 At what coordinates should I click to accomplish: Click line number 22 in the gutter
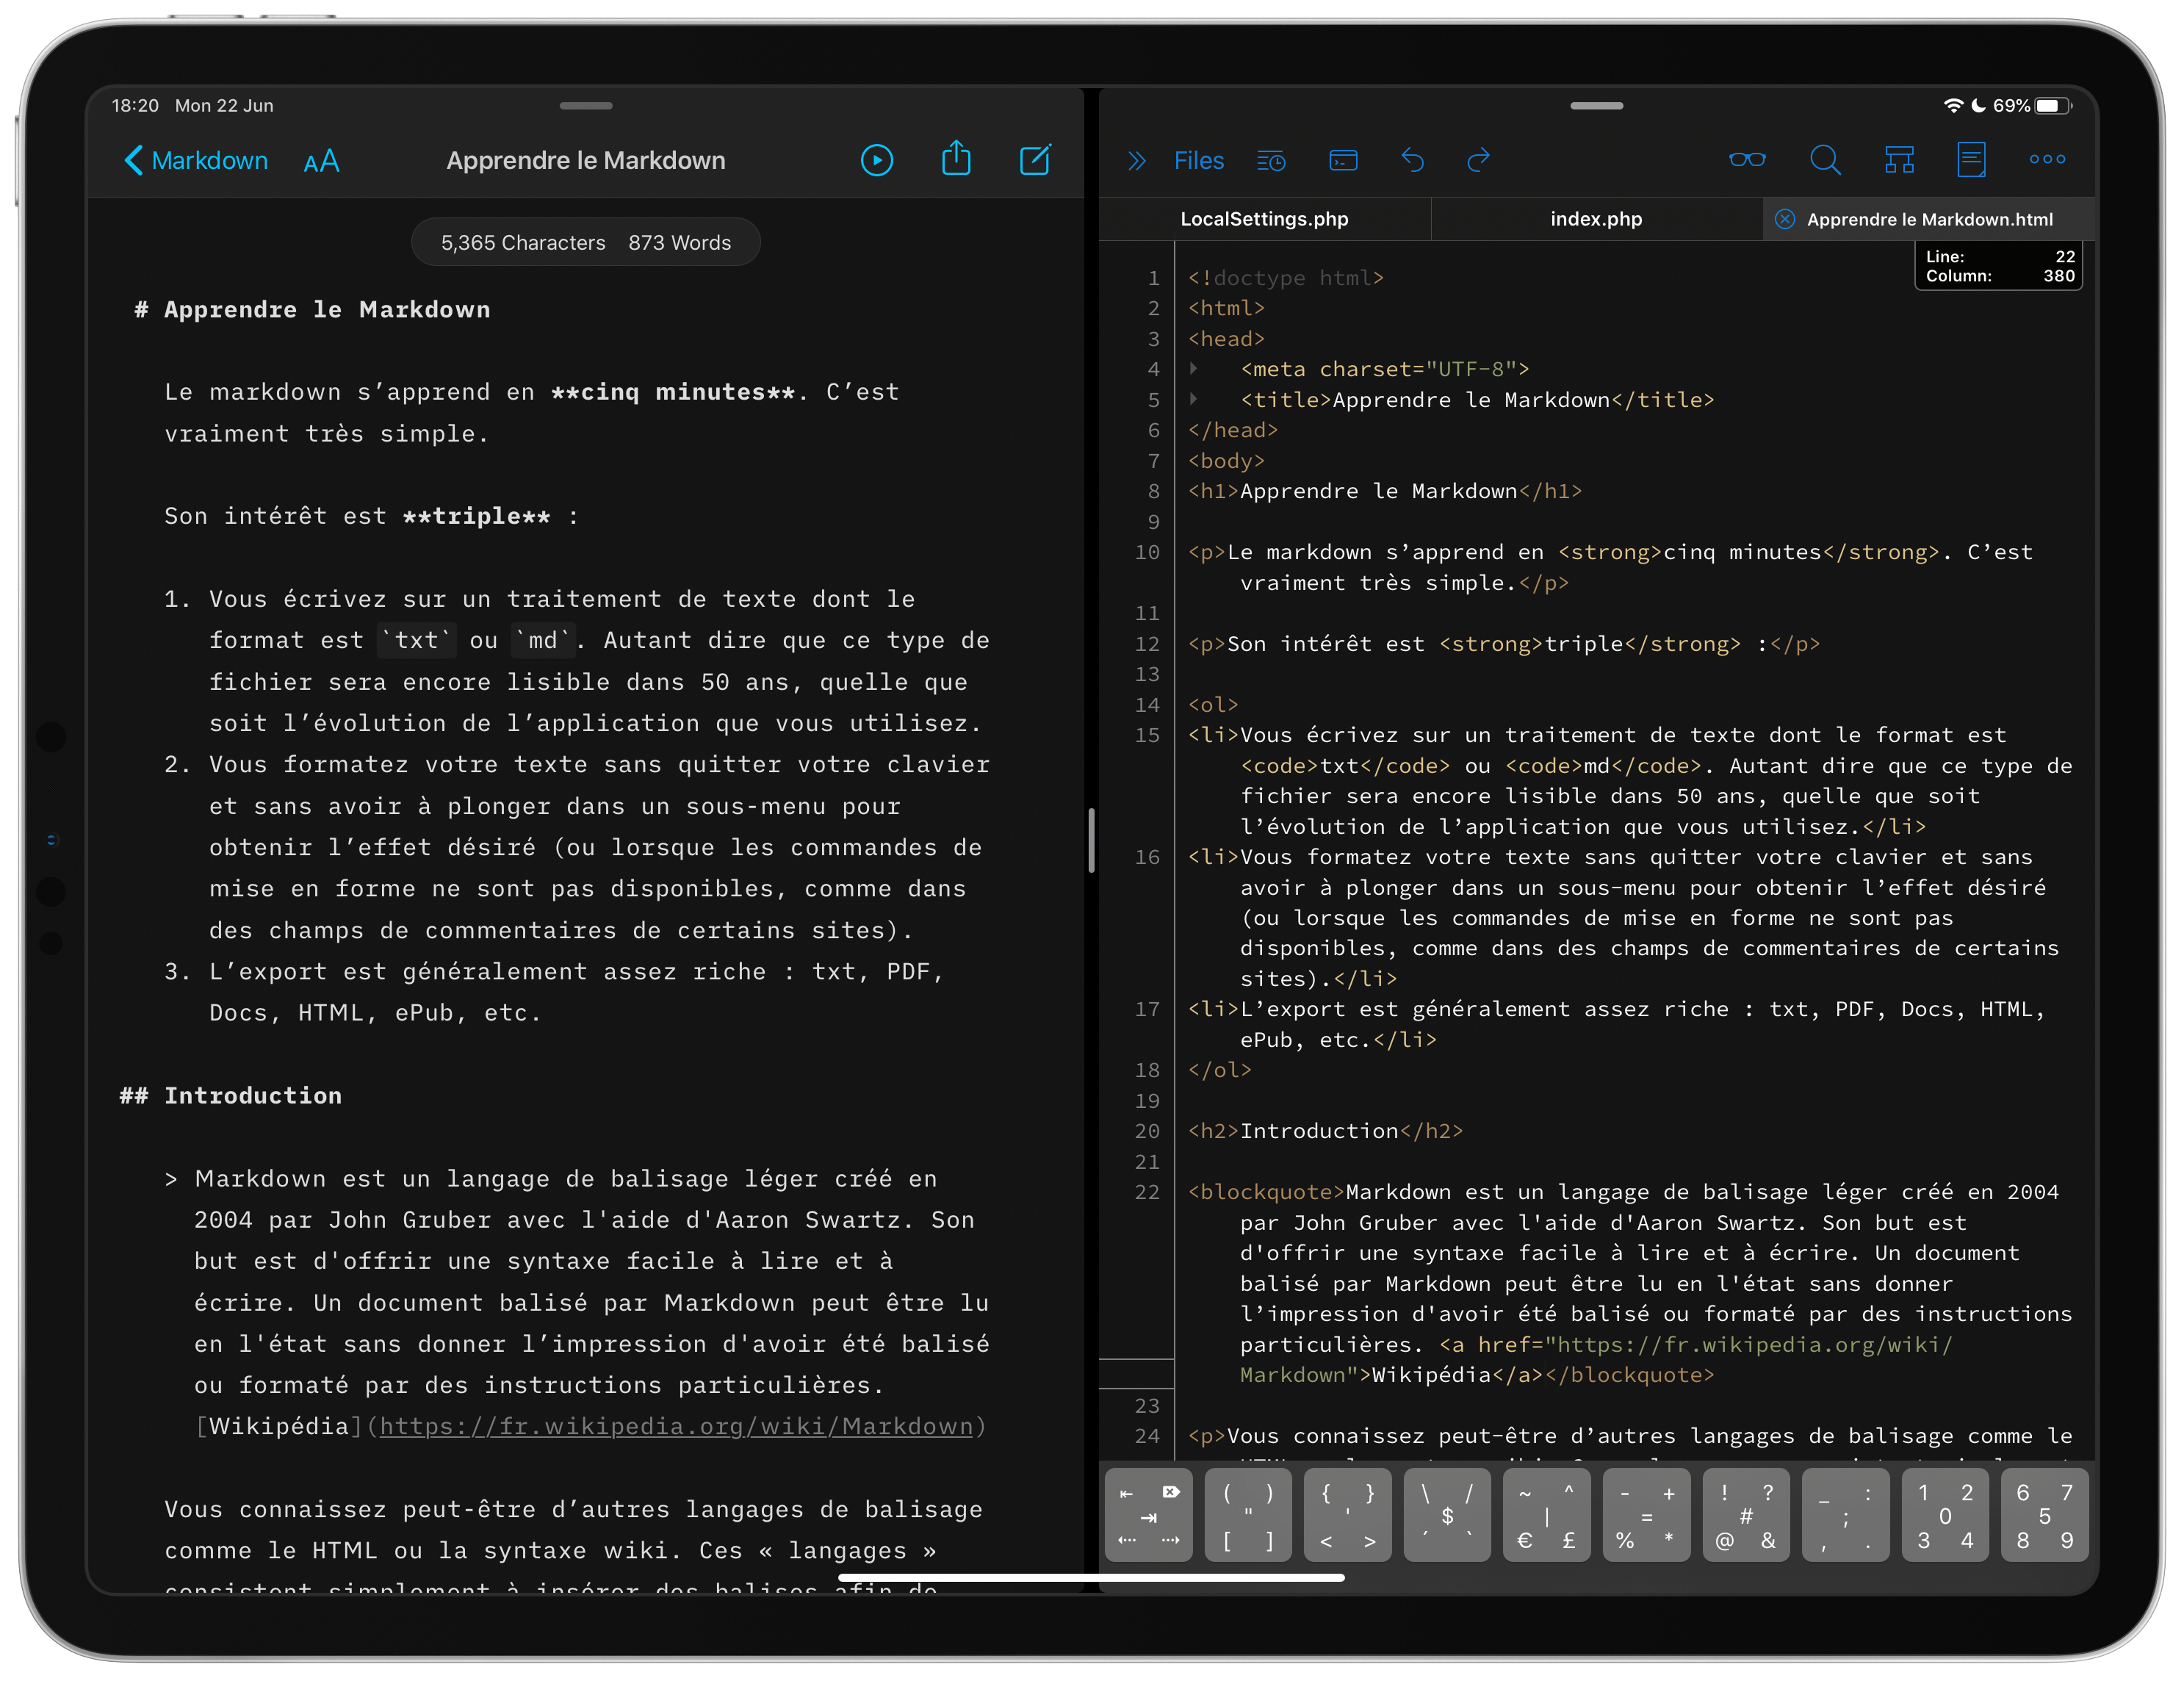(1146, 1192)
